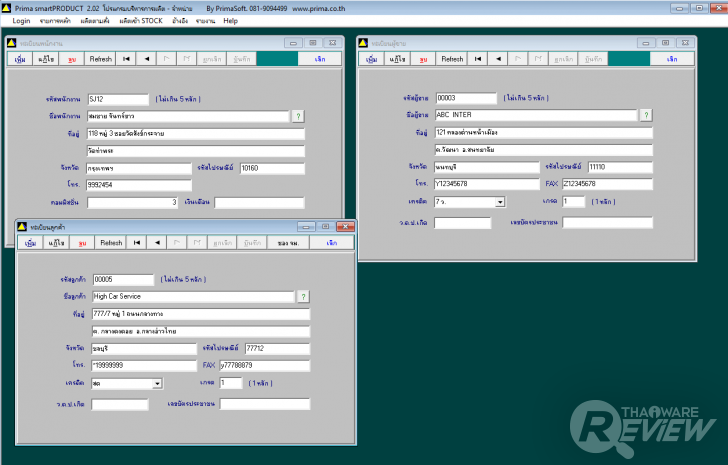Open the ผลิตตามสั่ง menu
This screenshot has width=728, height=465.
tap(95, 21)
